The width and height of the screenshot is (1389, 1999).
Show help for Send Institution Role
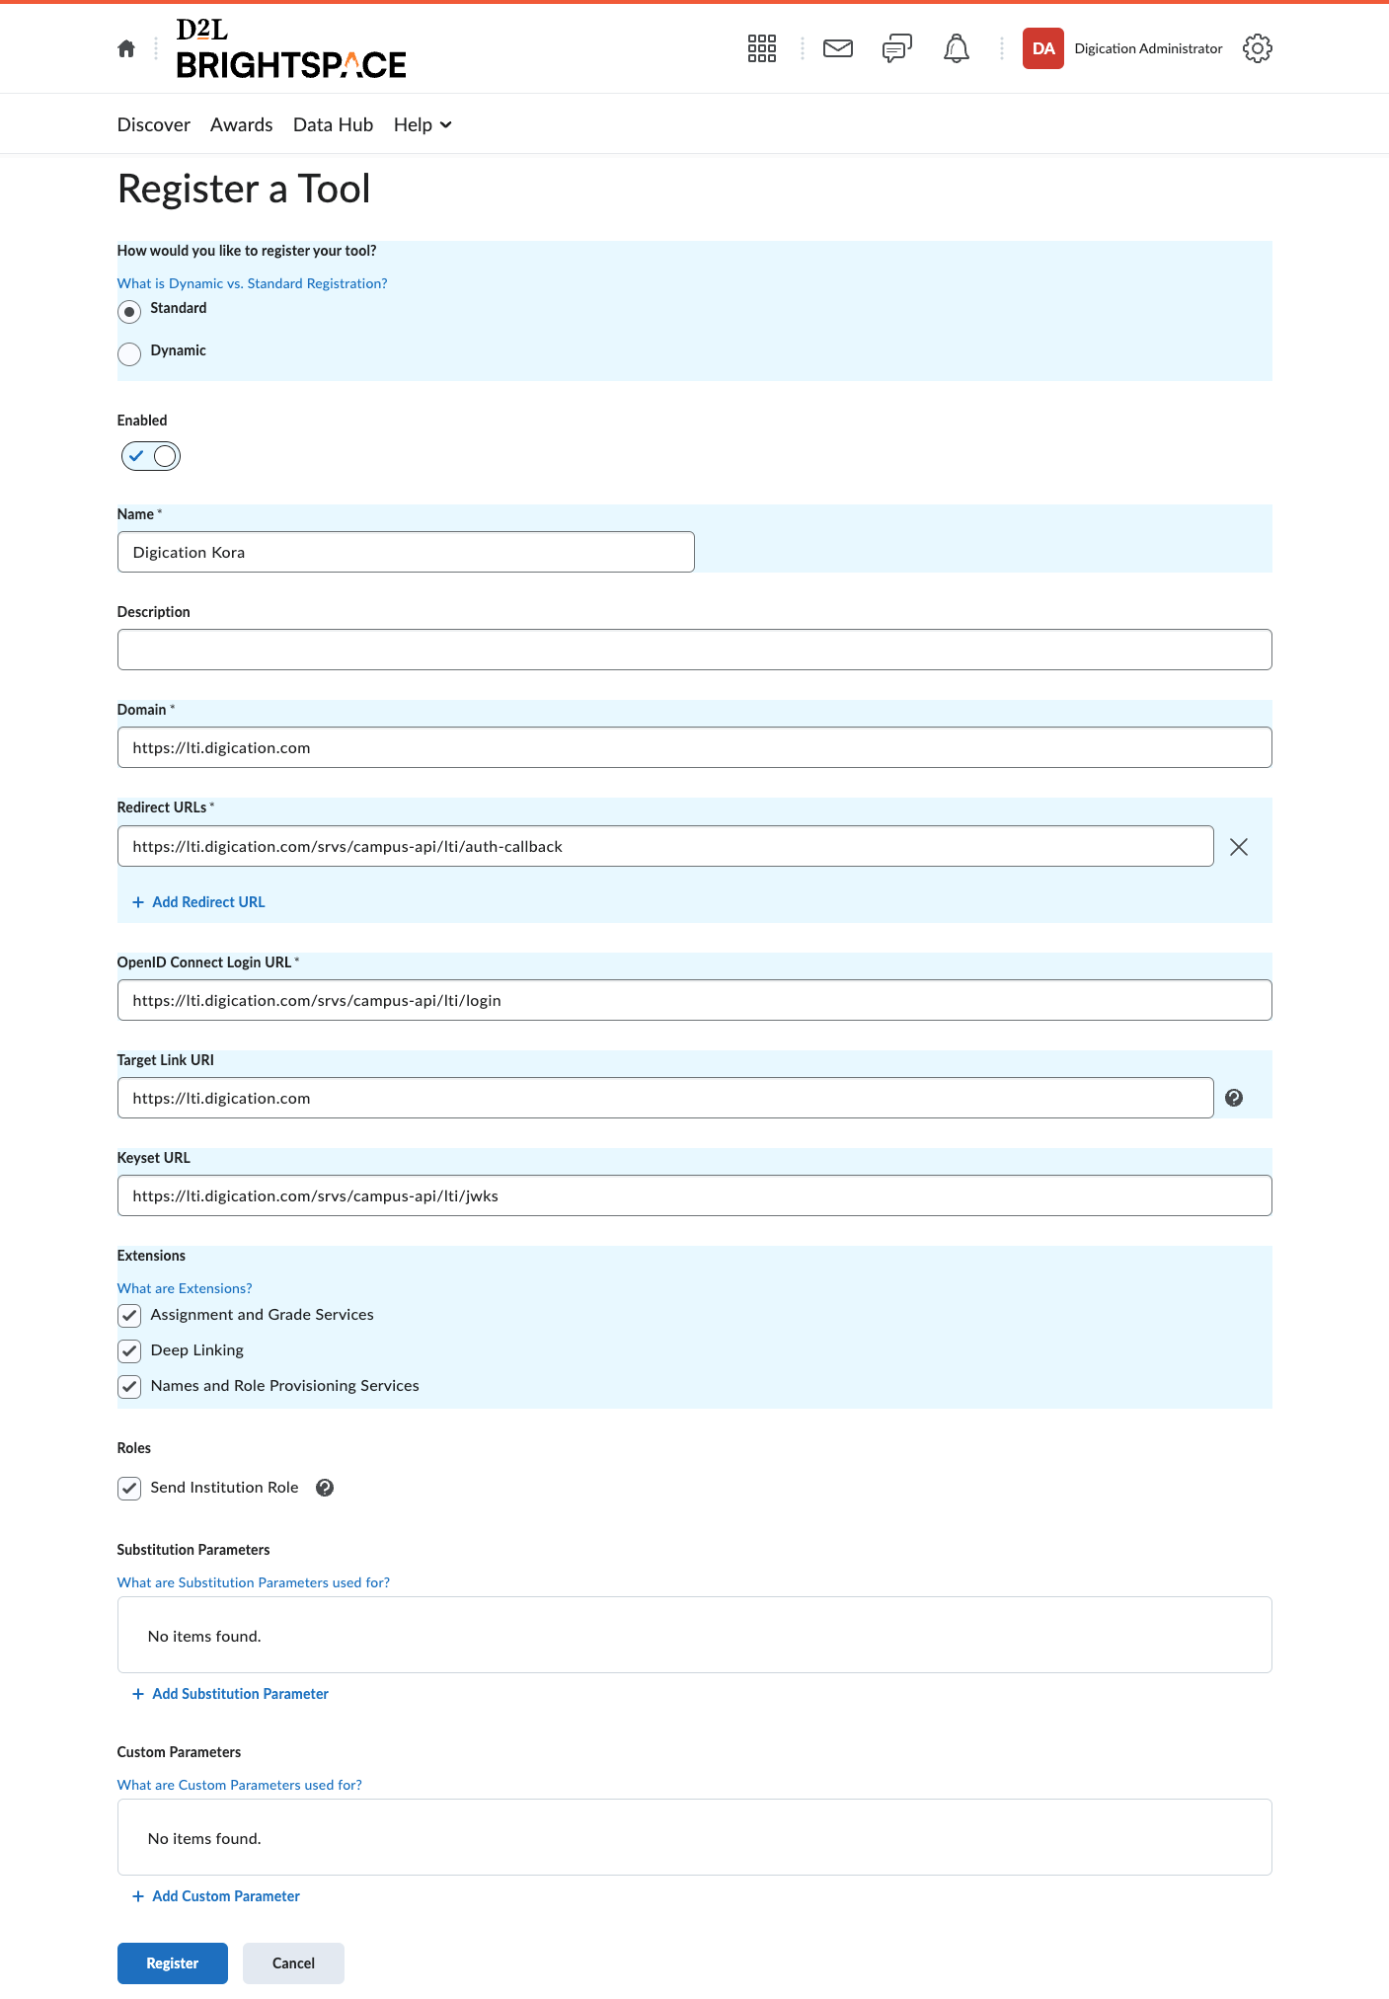tap(325, 1488)
